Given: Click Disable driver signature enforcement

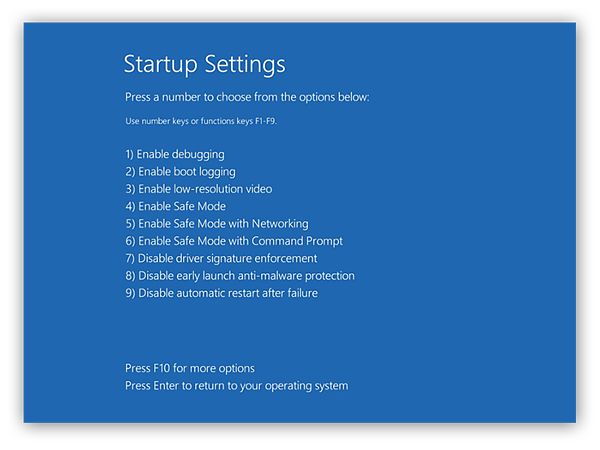Looking at the screenshot, I should click(221, 259).
